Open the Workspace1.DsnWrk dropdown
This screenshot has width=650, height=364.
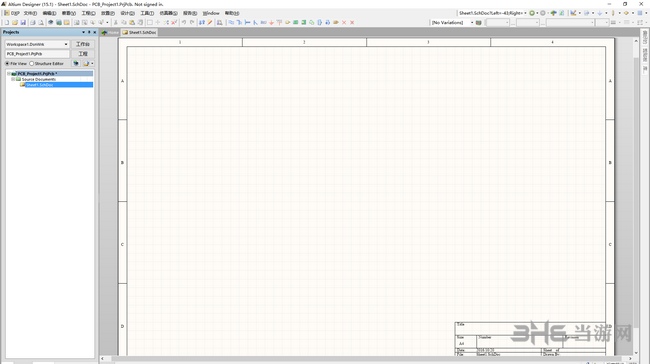click(37, 44)
